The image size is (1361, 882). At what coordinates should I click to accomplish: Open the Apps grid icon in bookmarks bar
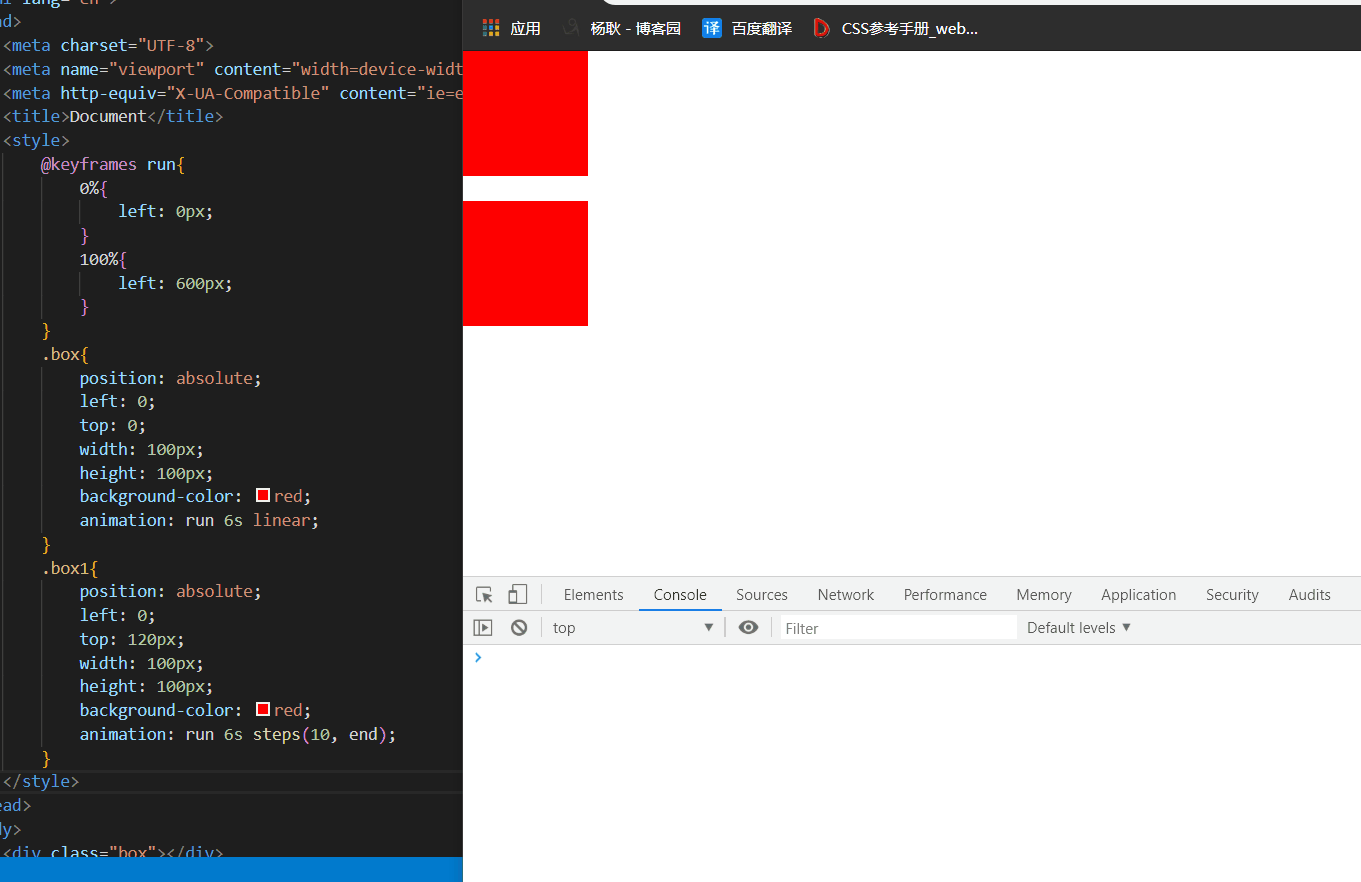pos(491,28)
